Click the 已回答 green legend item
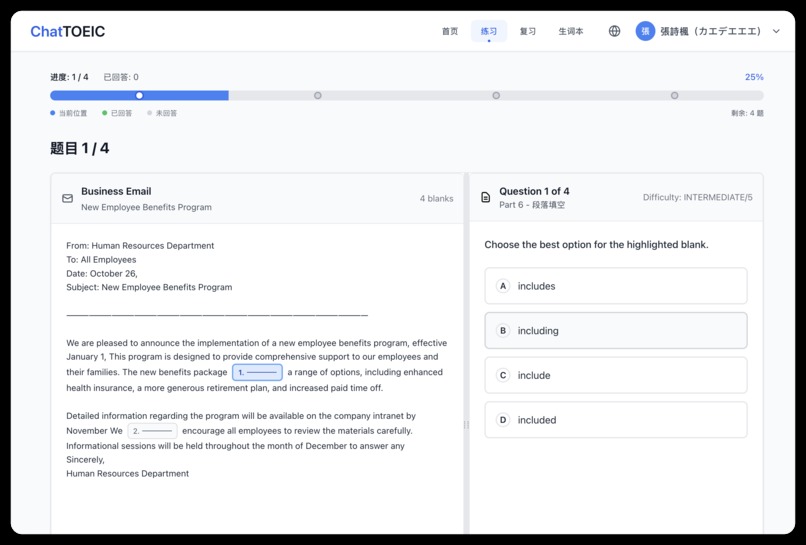Viewport: 806px width, 545px height. [117, 113]
